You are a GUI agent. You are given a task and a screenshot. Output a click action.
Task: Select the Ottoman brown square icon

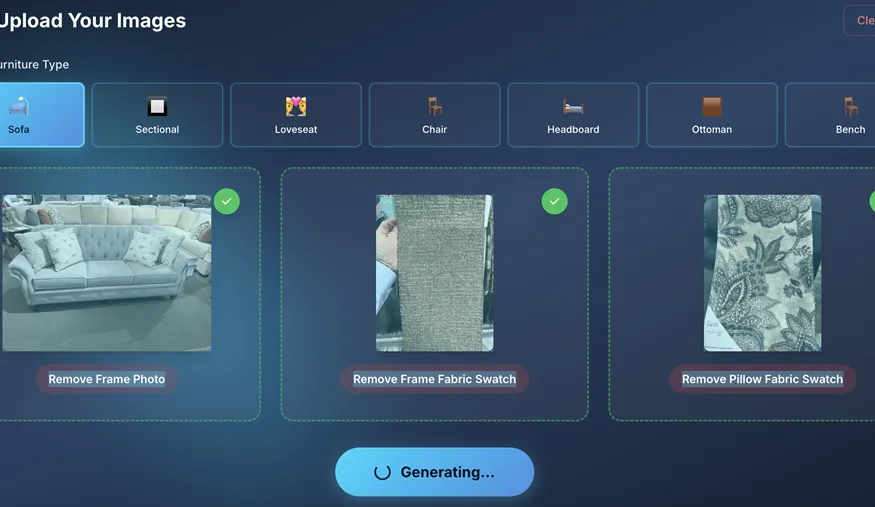point(712,106)
